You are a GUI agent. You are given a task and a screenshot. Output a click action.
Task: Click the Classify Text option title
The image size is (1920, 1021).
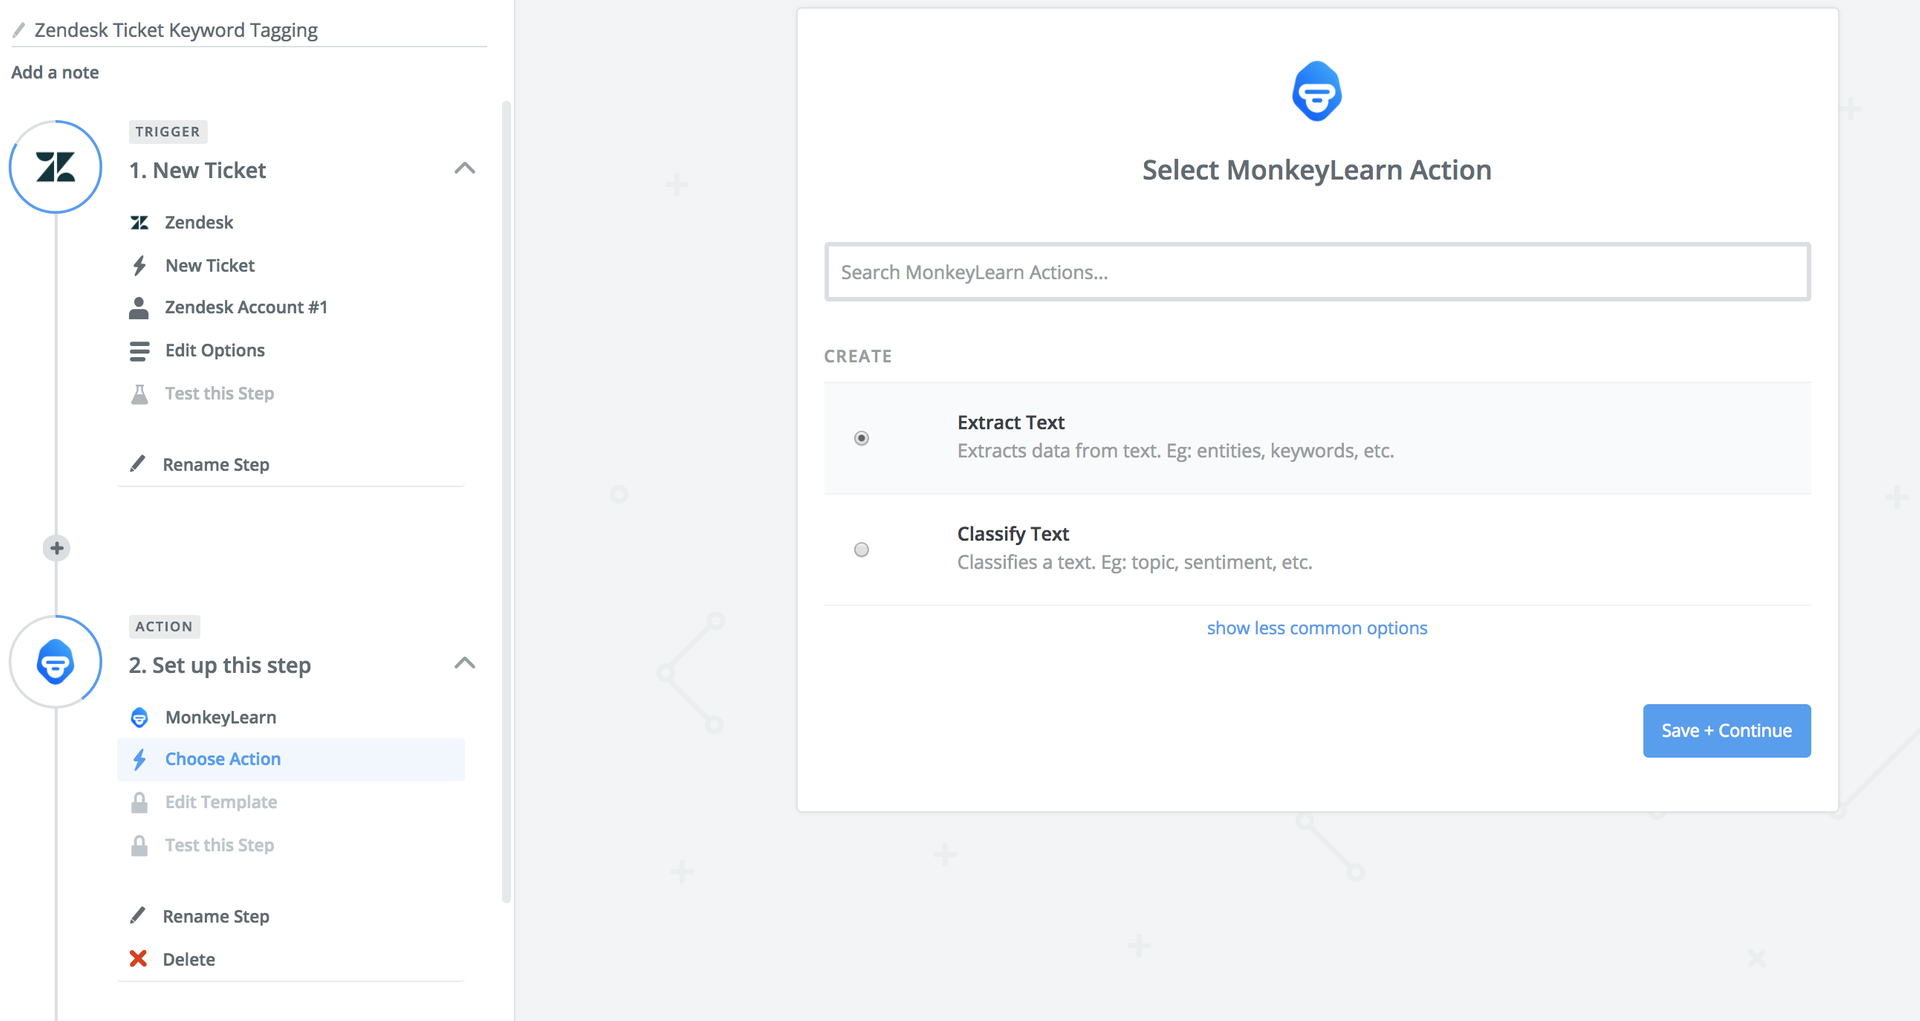click(1013, 534)
